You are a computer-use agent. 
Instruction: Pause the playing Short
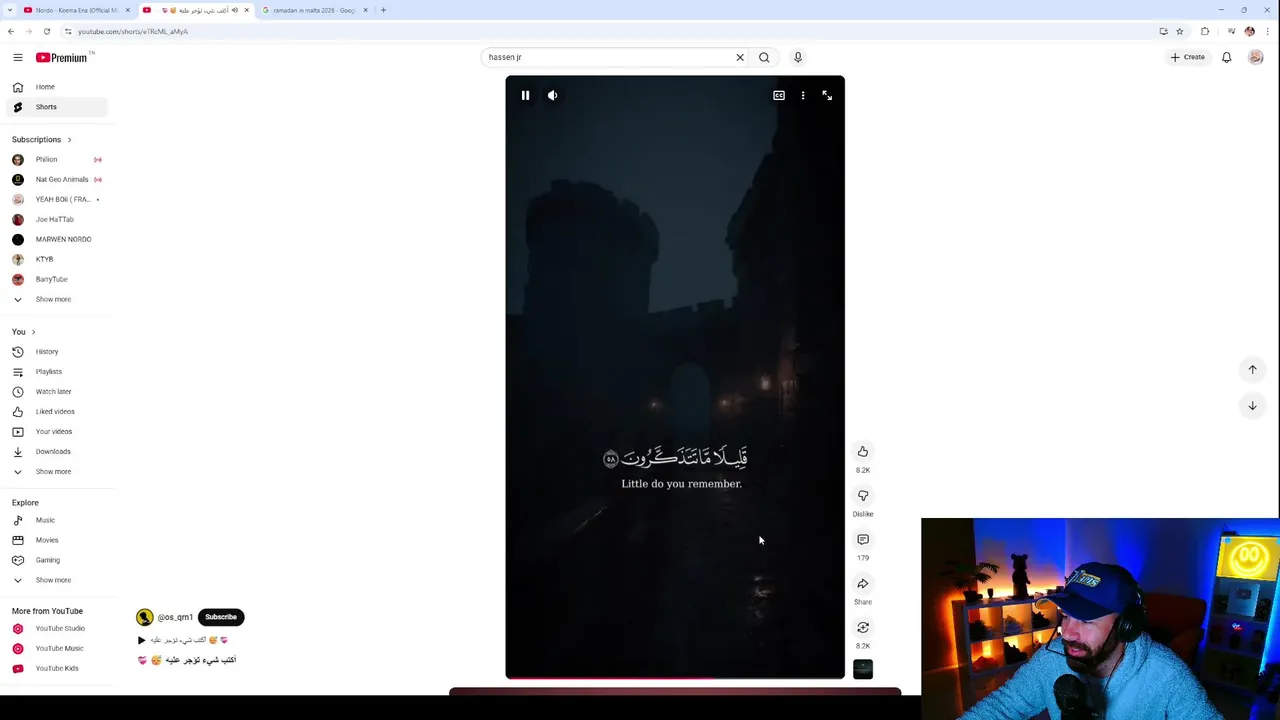pyautogui.click(x=525, y=96)
